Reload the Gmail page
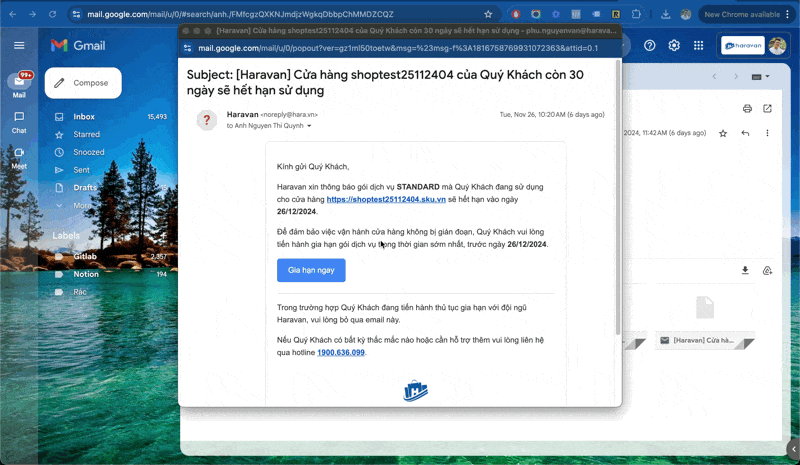 point(52,14)
